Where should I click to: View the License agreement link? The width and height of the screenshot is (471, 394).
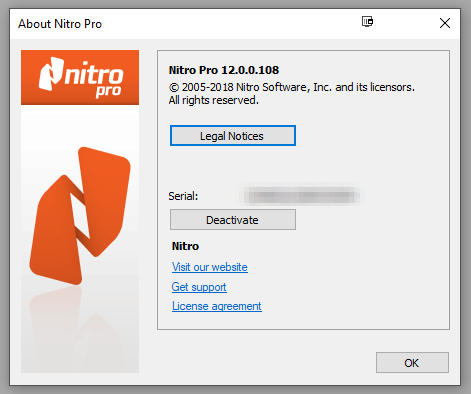coord(217,306)
